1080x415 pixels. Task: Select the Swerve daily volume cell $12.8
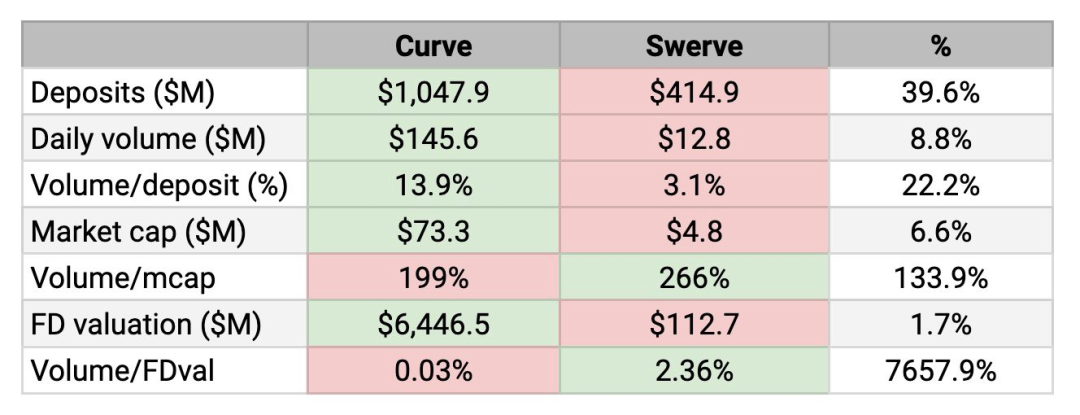tap(694, 138)
